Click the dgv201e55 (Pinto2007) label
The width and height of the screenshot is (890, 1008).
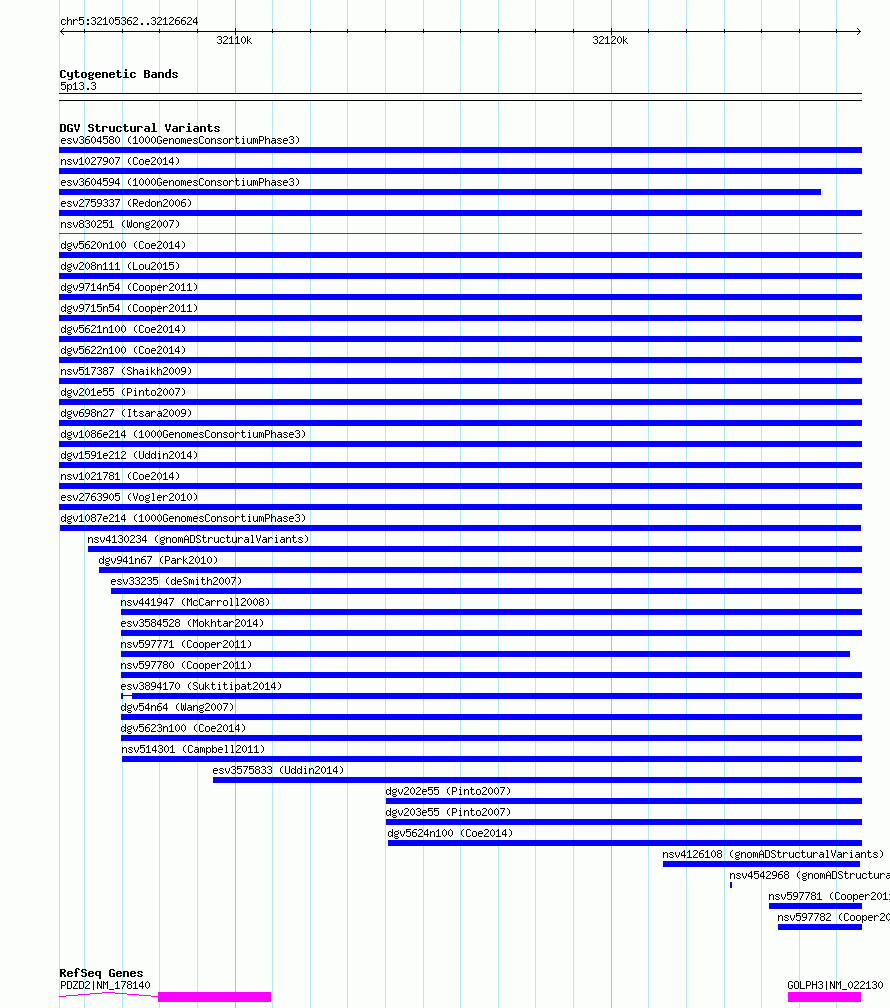tap(123, 392)
